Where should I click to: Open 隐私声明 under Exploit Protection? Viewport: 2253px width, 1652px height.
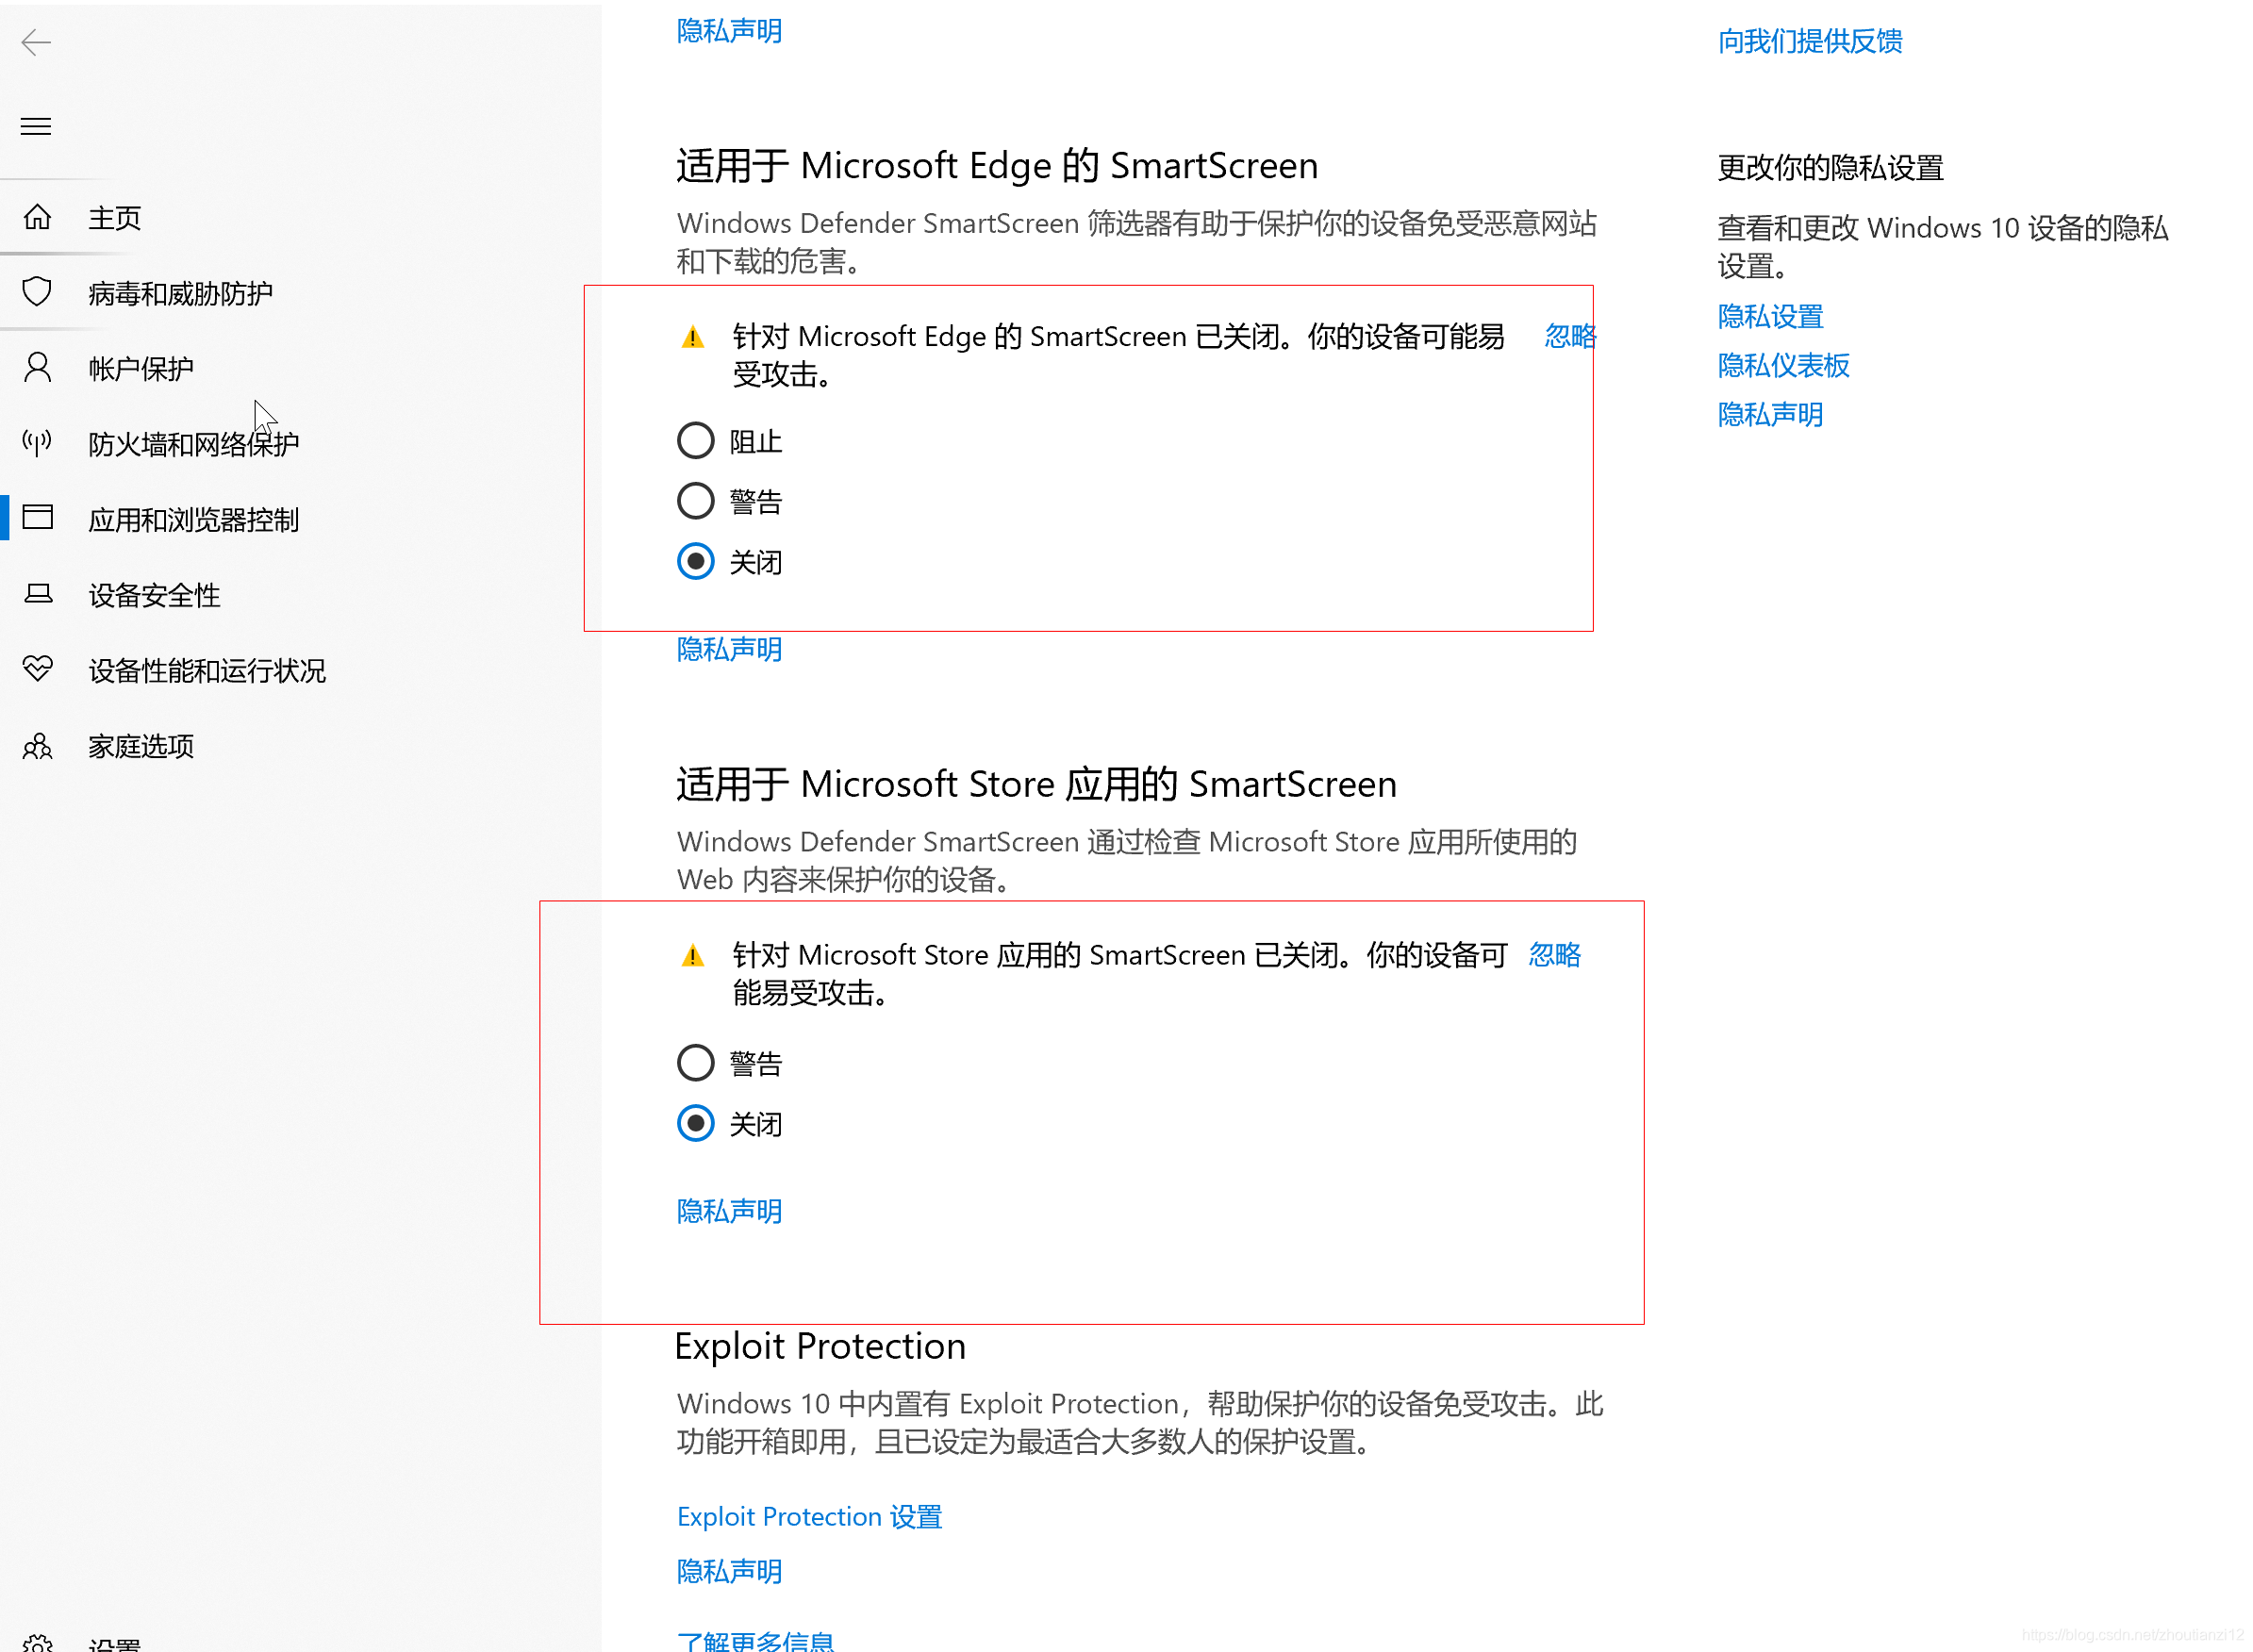tap(729, 1572)
